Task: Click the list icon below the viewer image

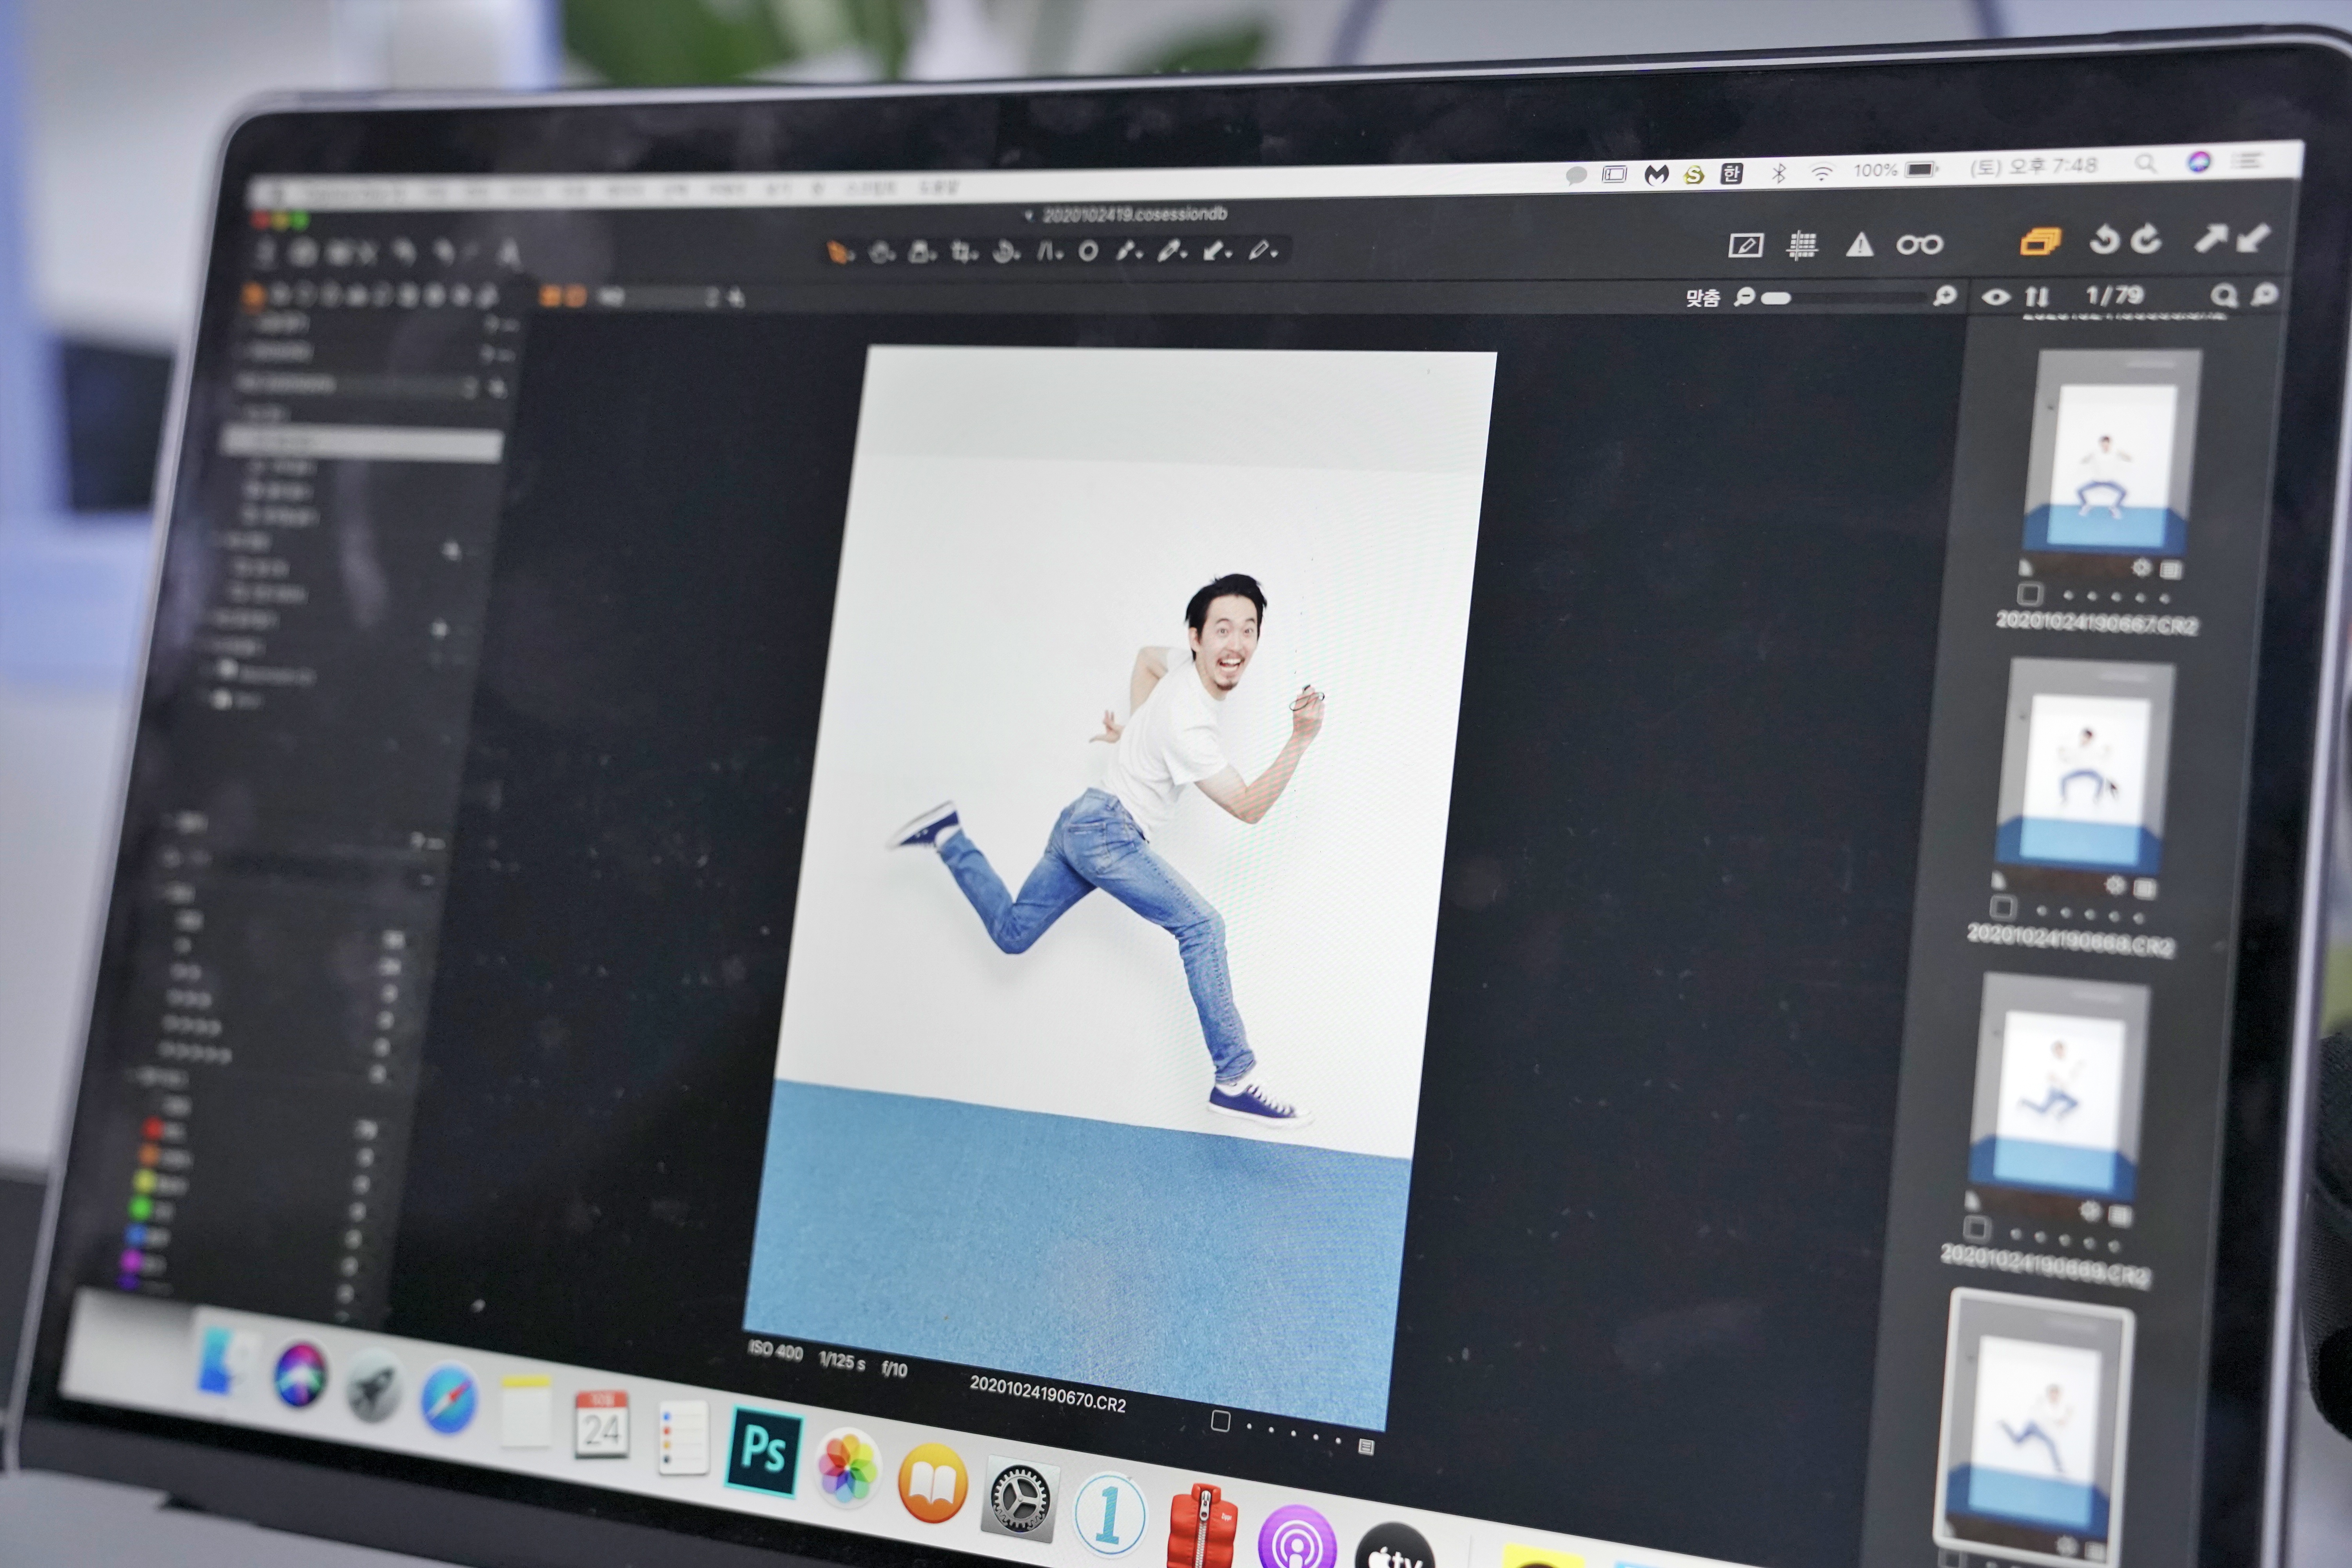Action: tap(1366, 1446)
